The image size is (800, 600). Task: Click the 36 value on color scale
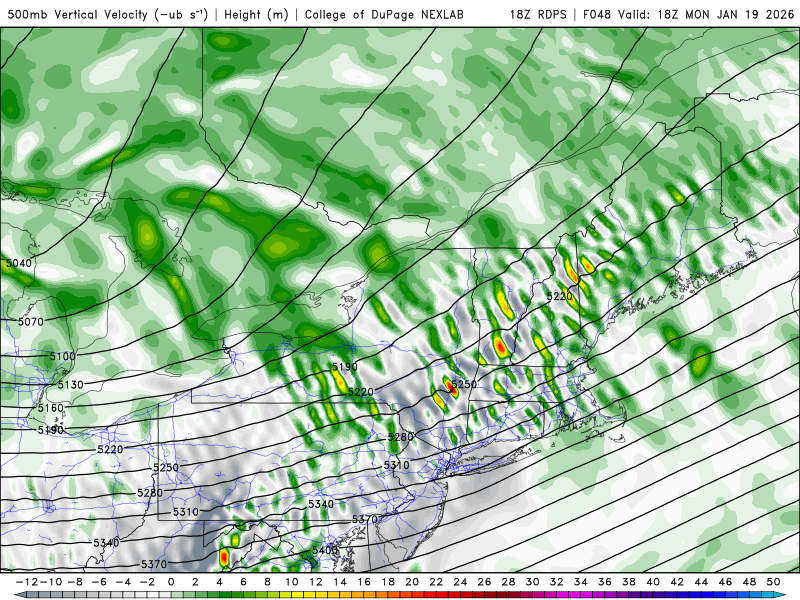605,582
